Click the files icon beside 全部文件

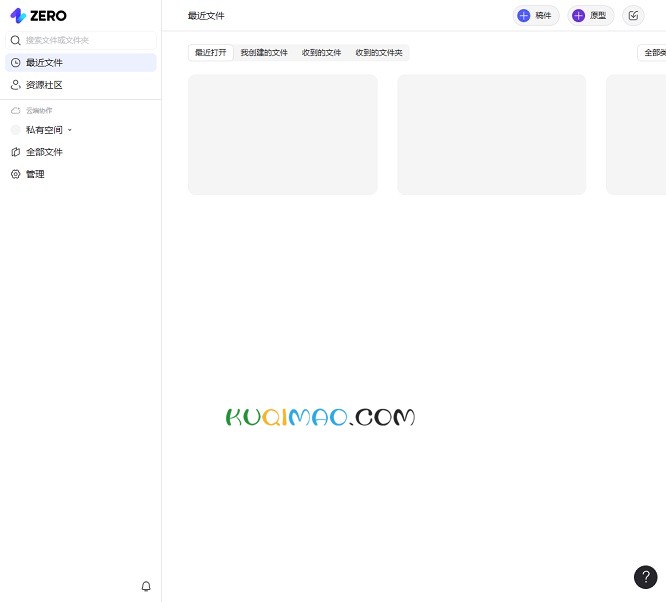(16, 152)
